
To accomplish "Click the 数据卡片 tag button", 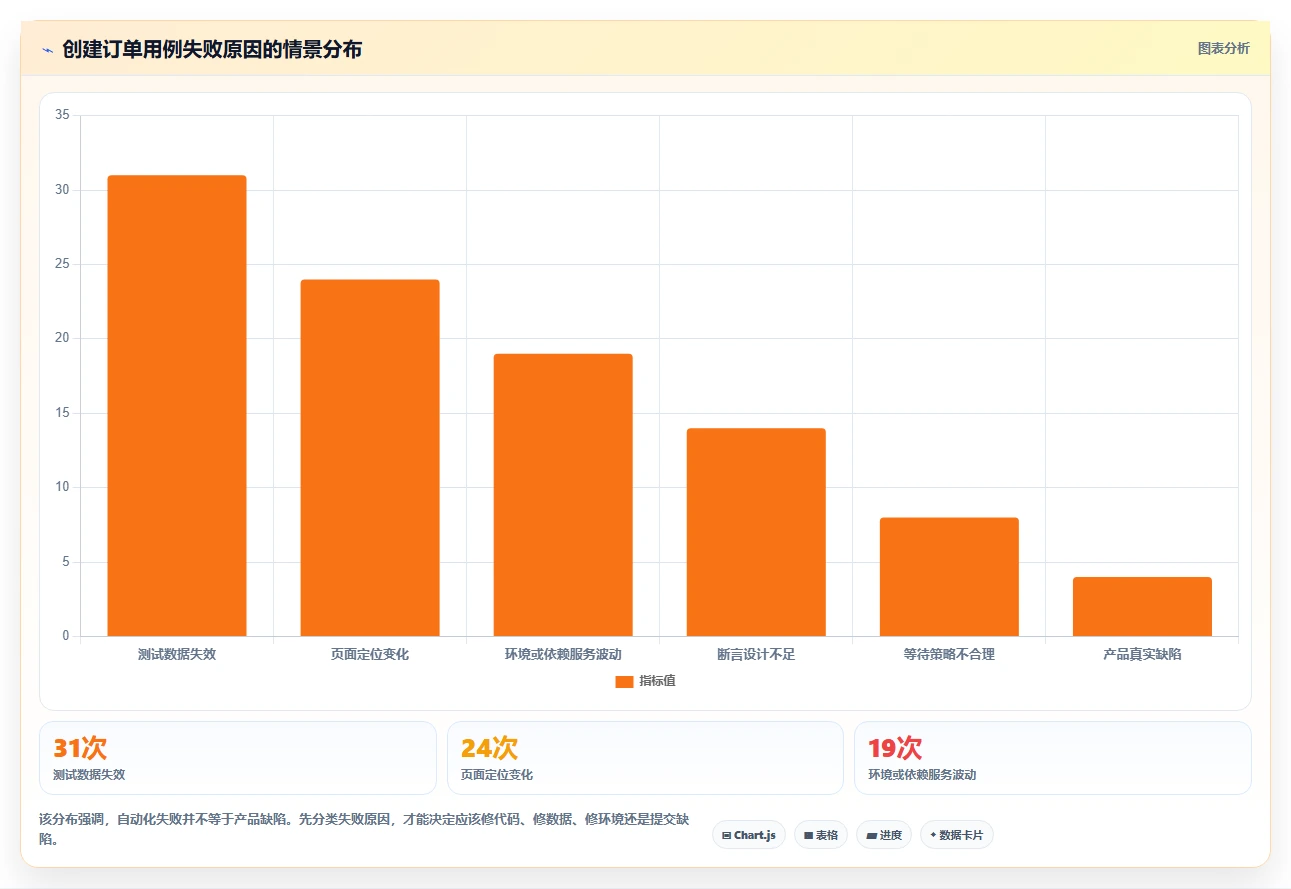I will click(x=957, y=835).
